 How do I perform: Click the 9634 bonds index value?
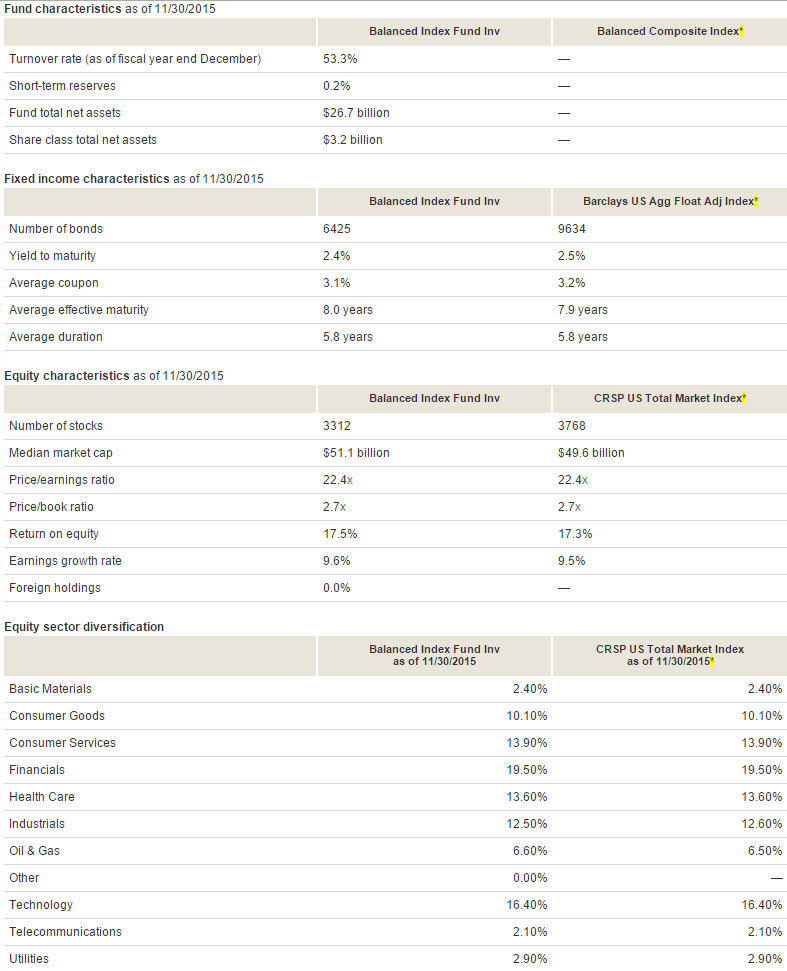click(x=572, y=229)
